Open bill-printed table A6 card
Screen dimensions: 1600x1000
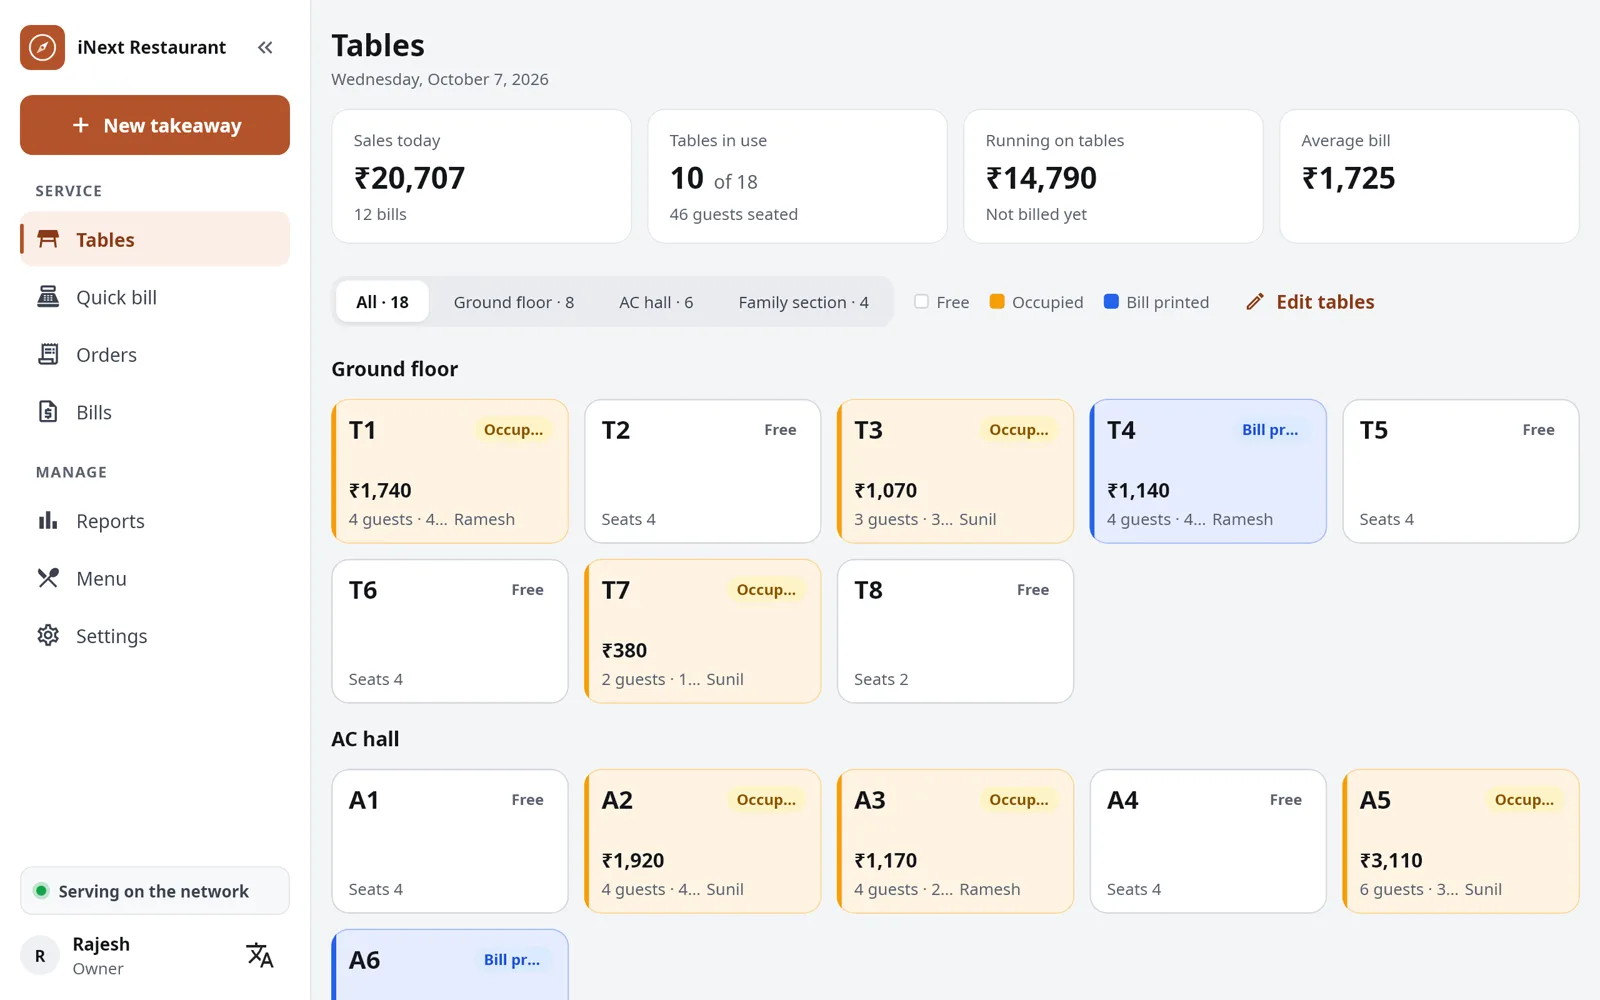pos(450,965)
